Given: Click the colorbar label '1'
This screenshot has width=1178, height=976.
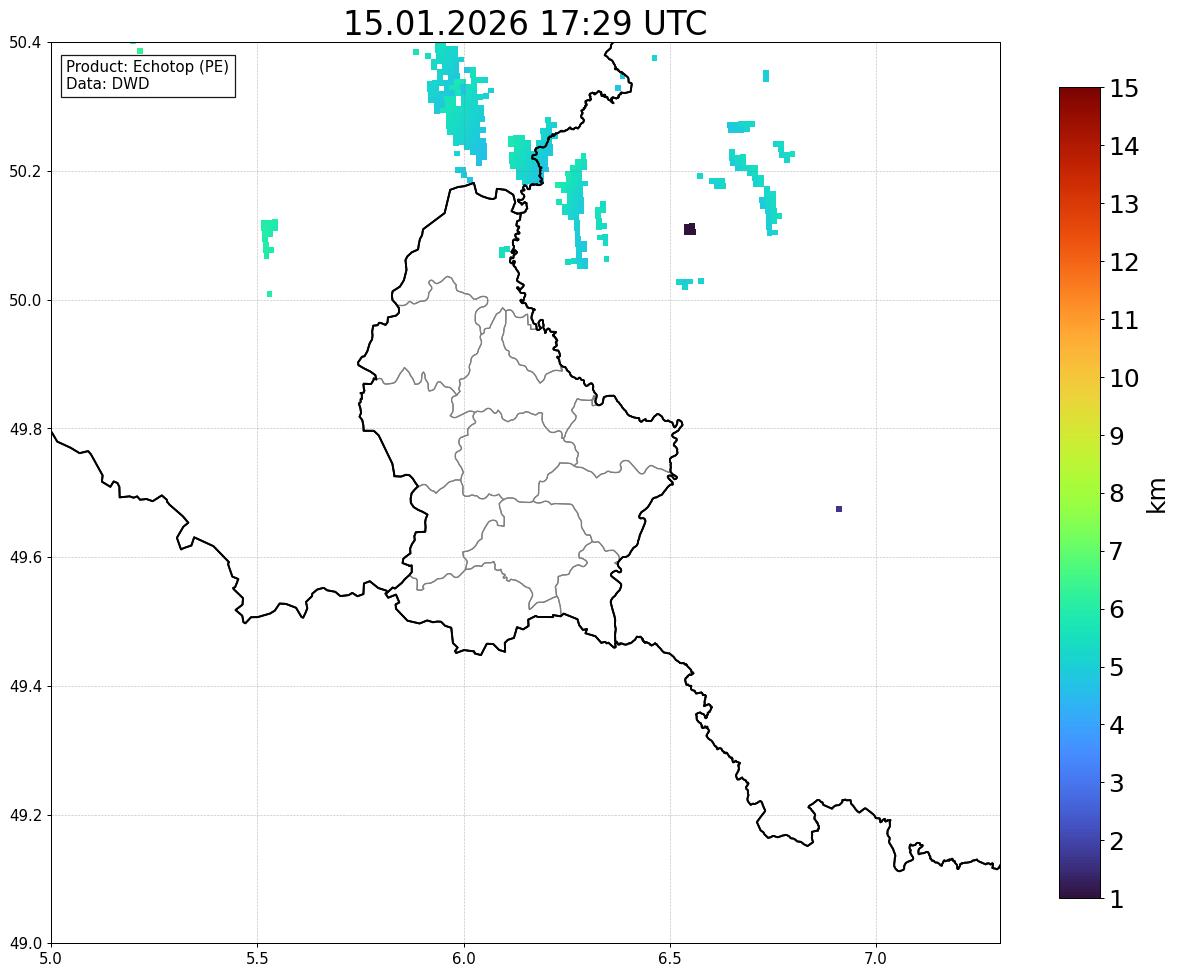Looking at the screenshot, I should (x=1117, y=899).
